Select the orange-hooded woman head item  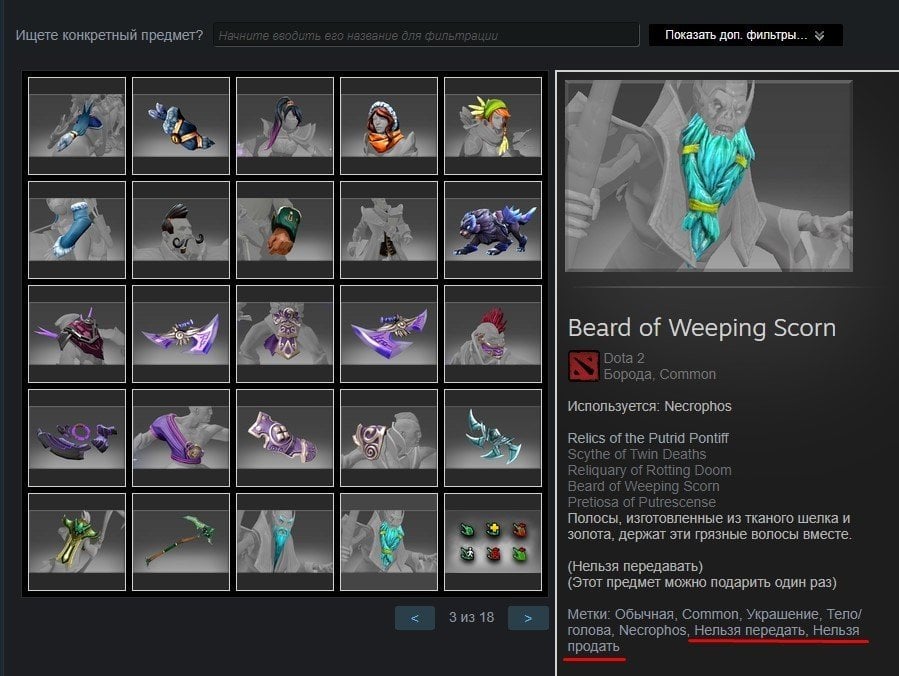point(389,126)
